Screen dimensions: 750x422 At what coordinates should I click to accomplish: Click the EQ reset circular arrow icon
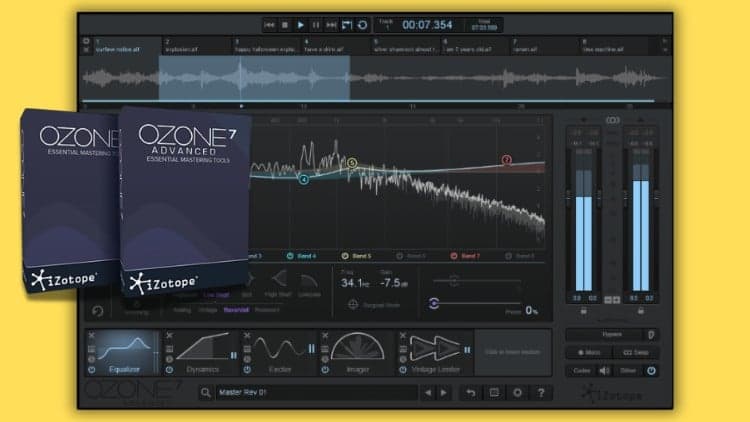[x=98, y=311]
